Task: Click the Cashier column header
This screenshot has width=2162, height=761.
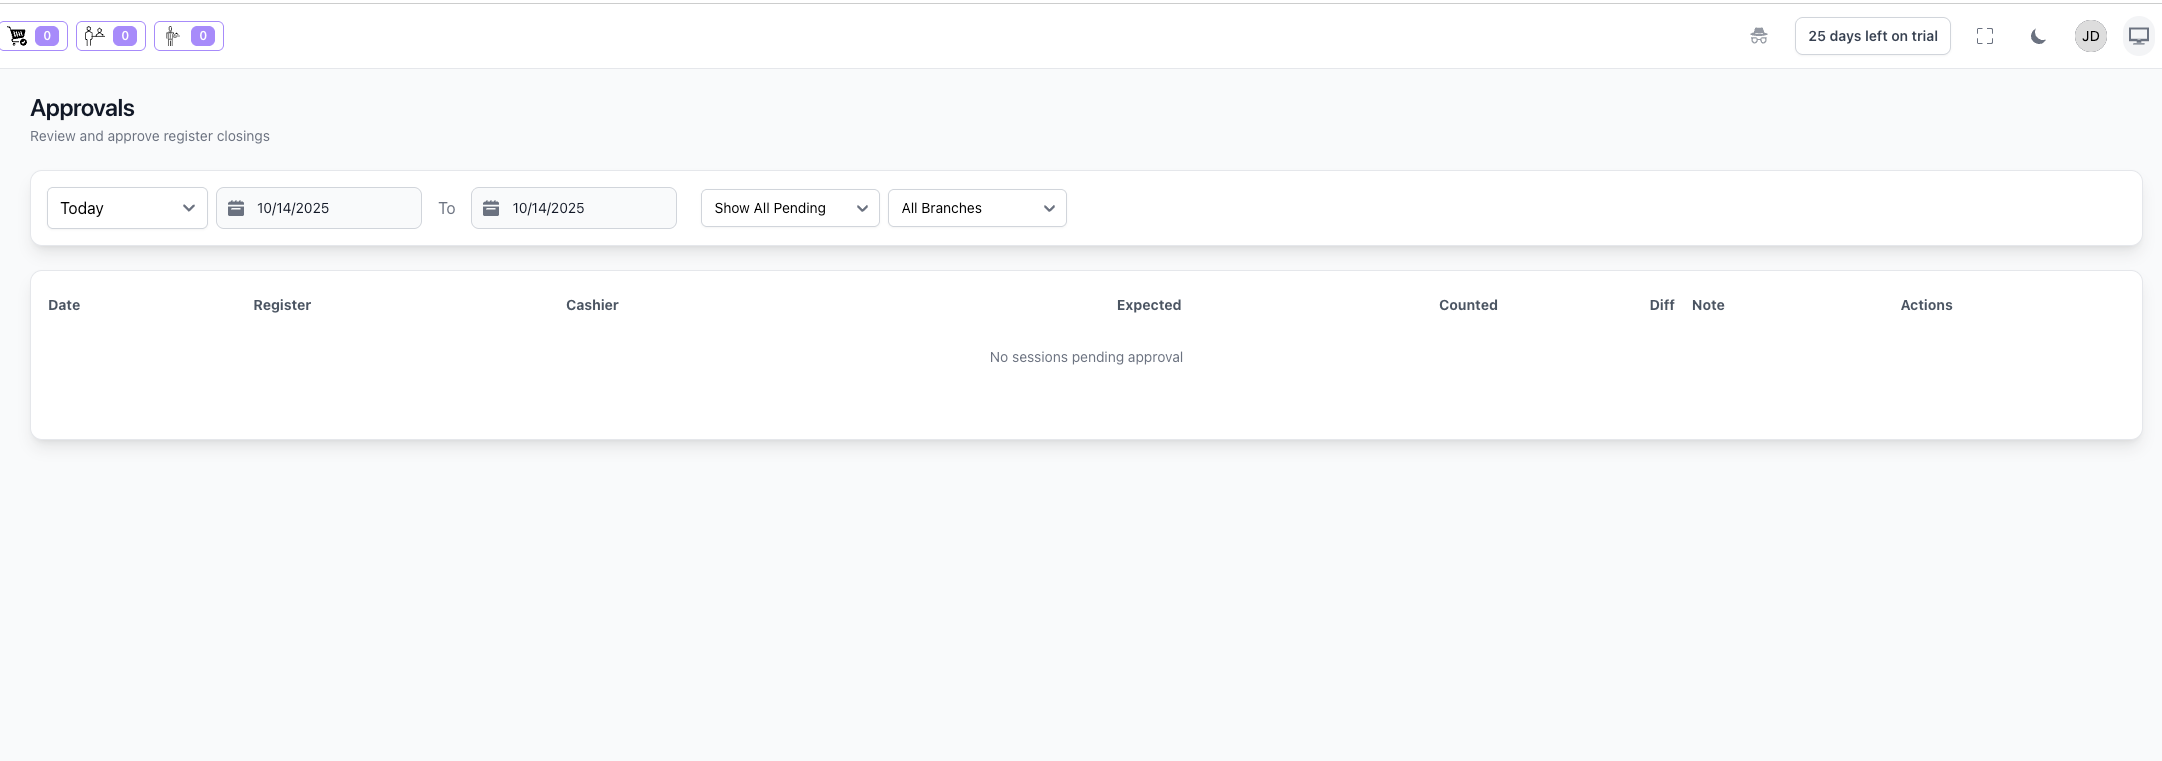Action: [592, 305]
